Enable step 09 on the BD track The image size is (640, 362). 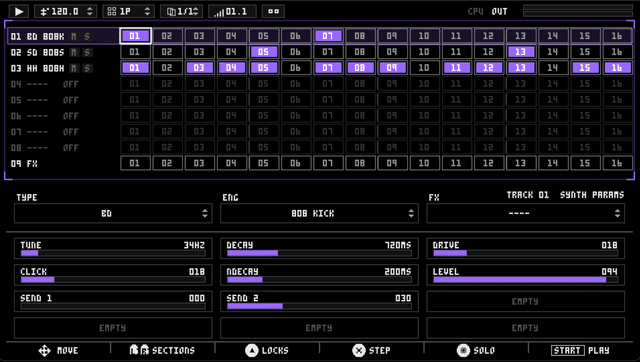click(392, 36)
